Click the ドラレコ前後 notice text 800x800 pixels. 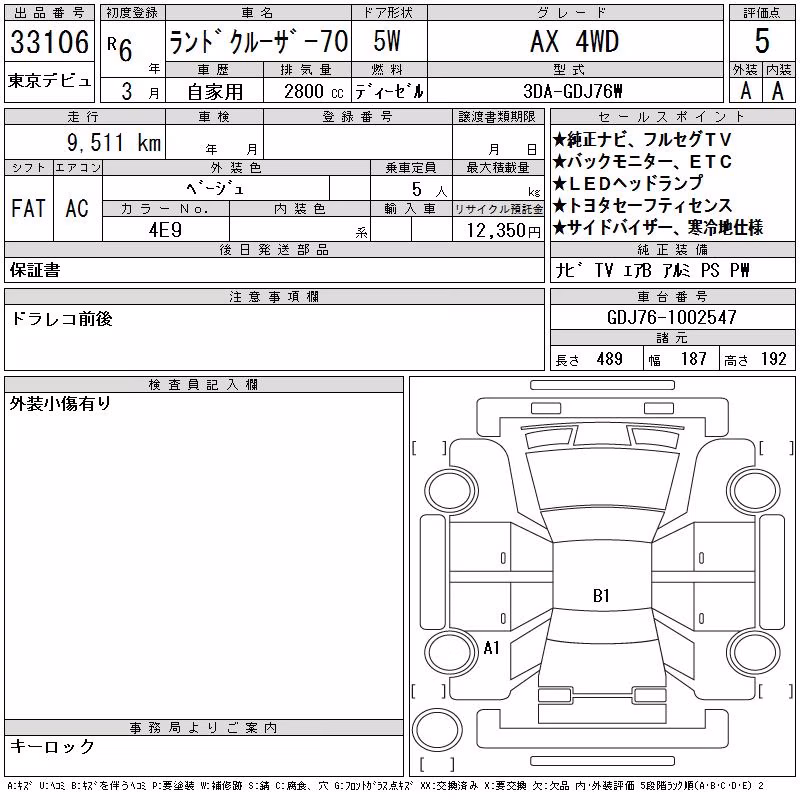pos(62,319)
